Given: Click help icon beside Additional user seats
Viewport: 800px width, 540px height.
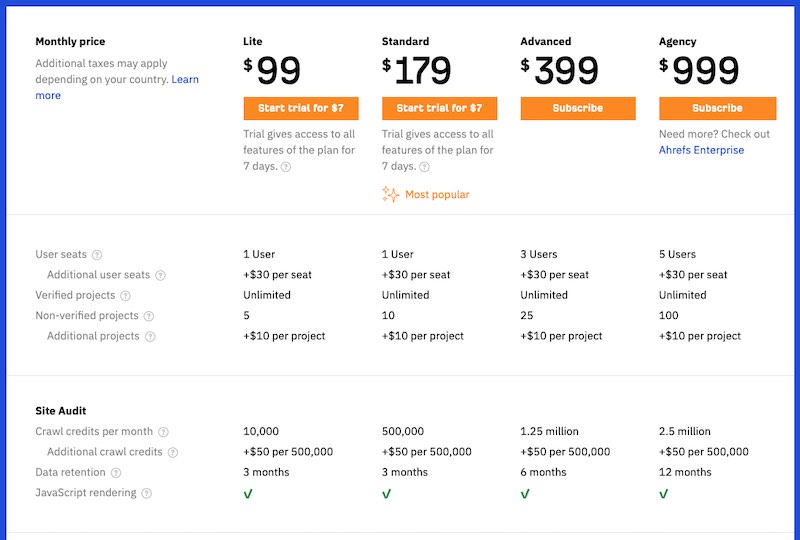Looking at the screenshot, I should (x=160, y=275).
